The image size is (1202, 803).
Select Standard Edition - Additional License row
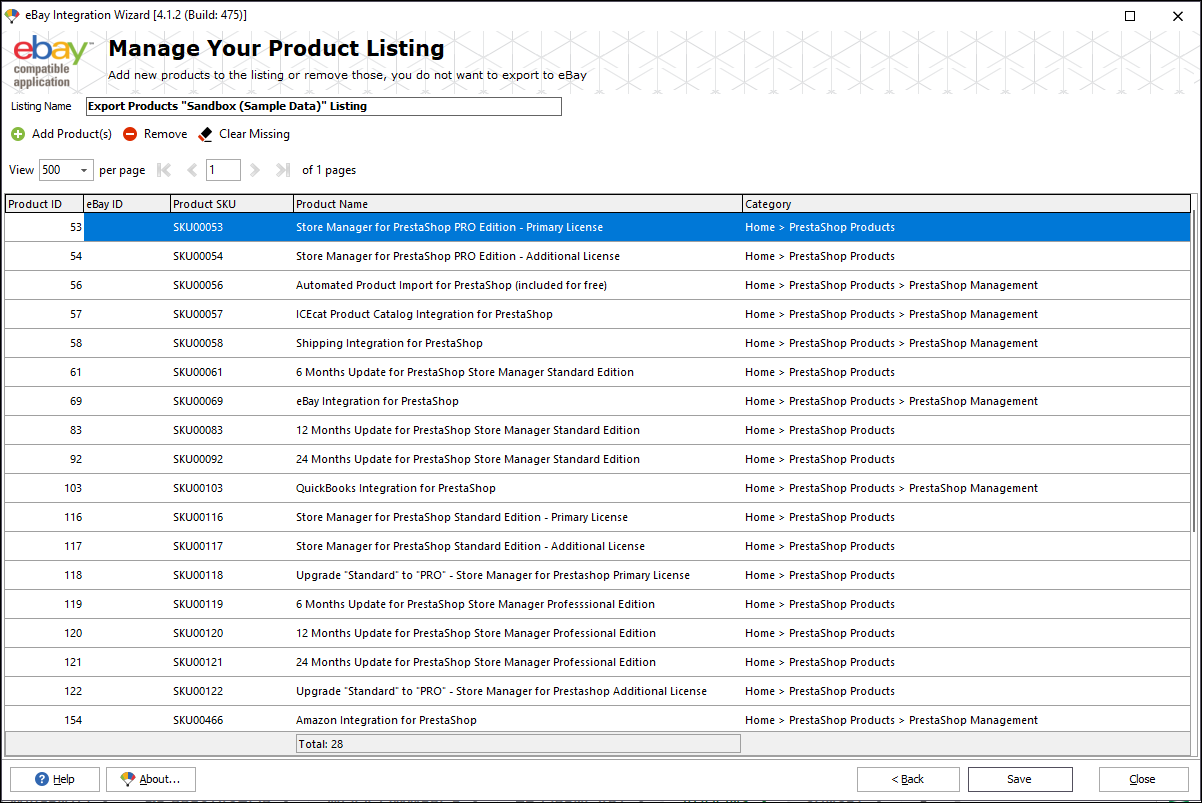click(598, 546)
